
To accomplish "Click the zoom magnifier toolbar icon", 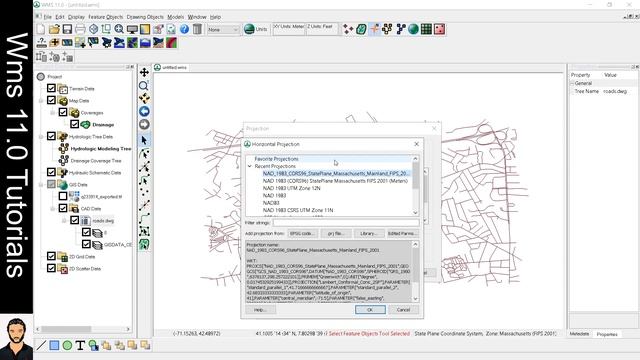I will [x=119, y=29].
